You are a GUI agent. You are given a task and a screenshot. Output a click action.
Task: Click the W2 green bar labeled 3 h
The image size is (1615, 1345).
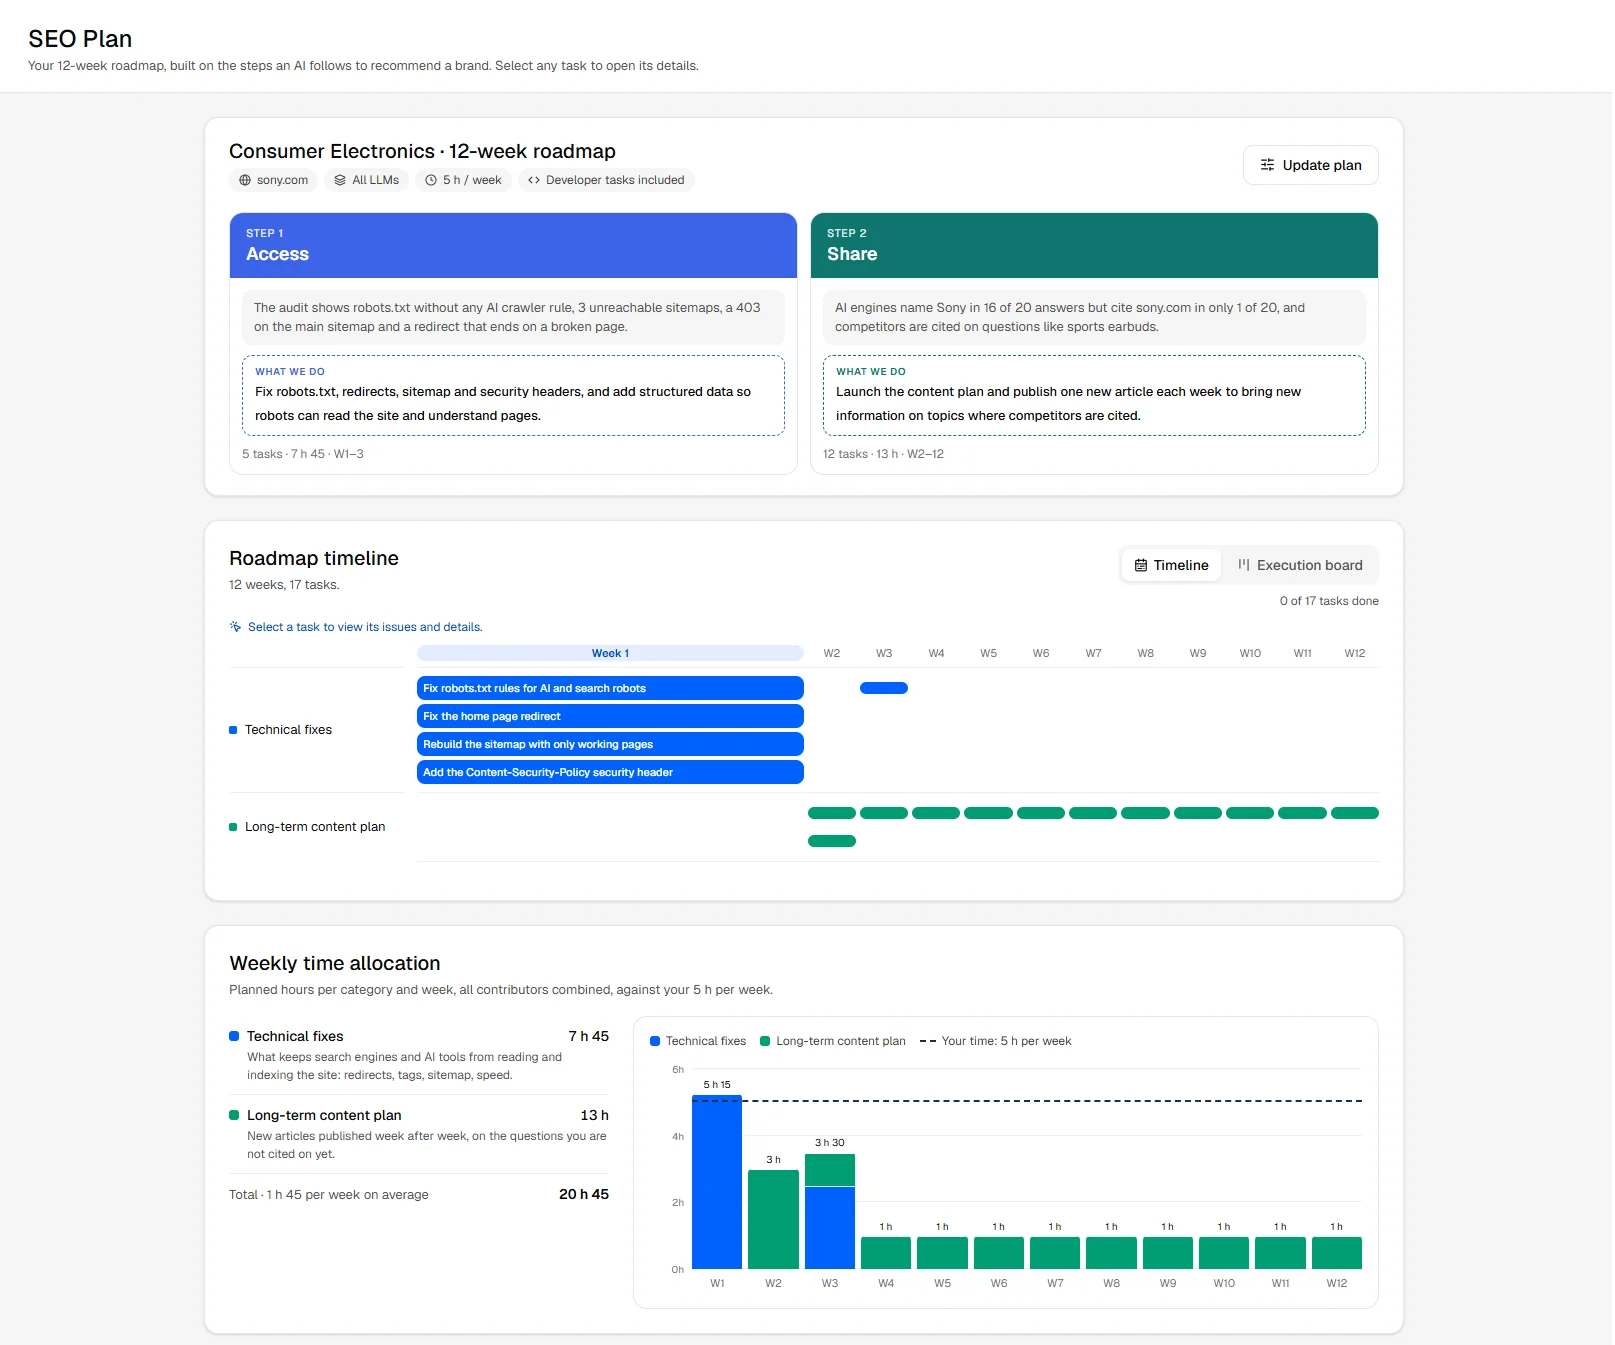[x=773, y=1219]
